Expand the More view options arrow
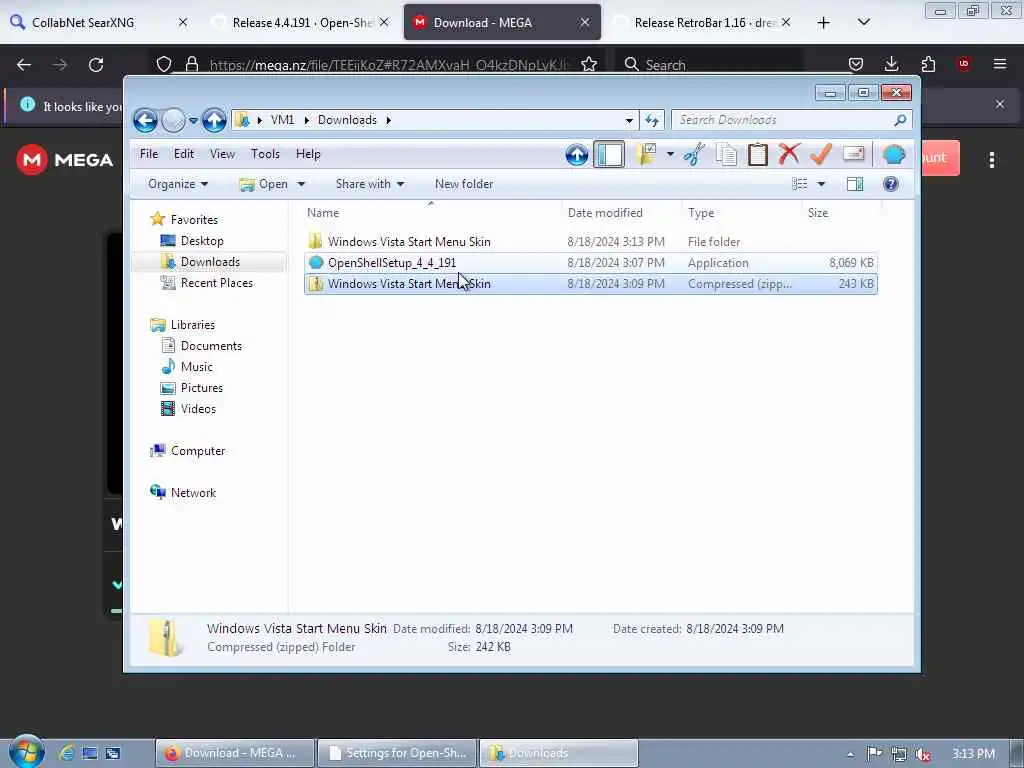Screen dimensions: 1024x768 click(822, 184)
